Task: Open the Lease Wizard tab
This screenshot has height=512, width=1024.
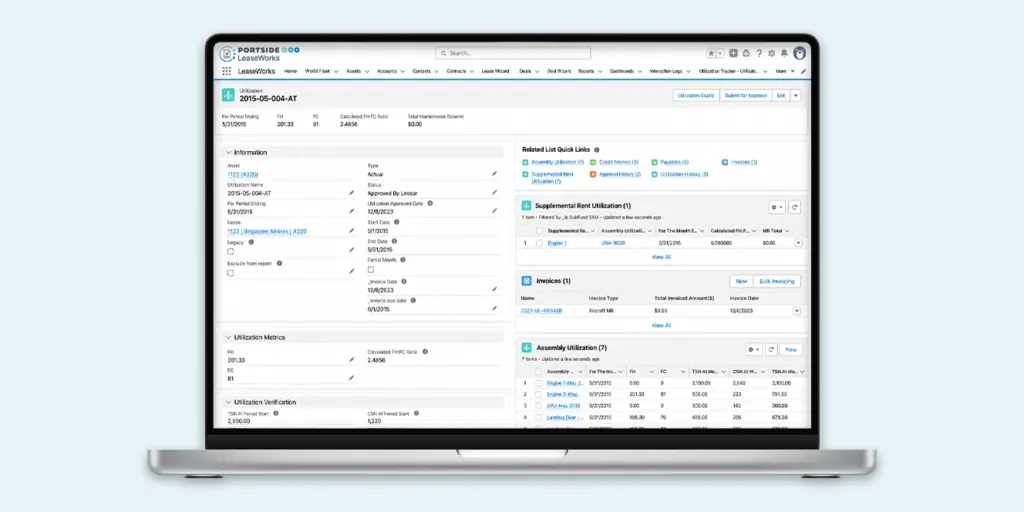Action: pos(495,71)
